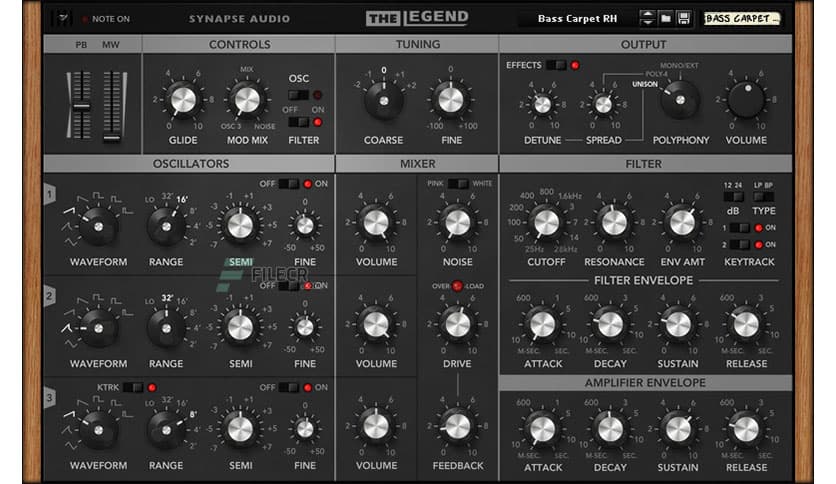Click The Legend logo
The image size is (836, 484).
(417, 18)
